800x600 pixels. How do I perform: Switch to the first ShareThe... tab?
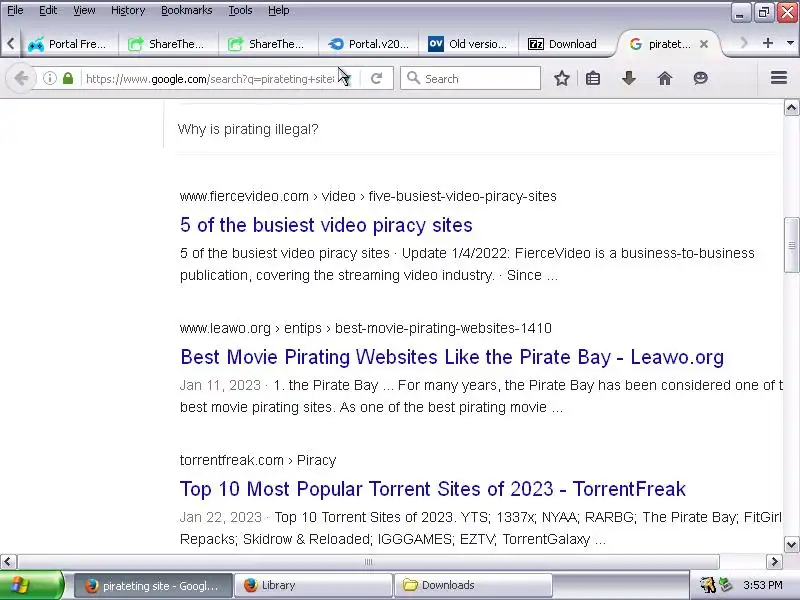pyautogui.click(x=167, y=44)
